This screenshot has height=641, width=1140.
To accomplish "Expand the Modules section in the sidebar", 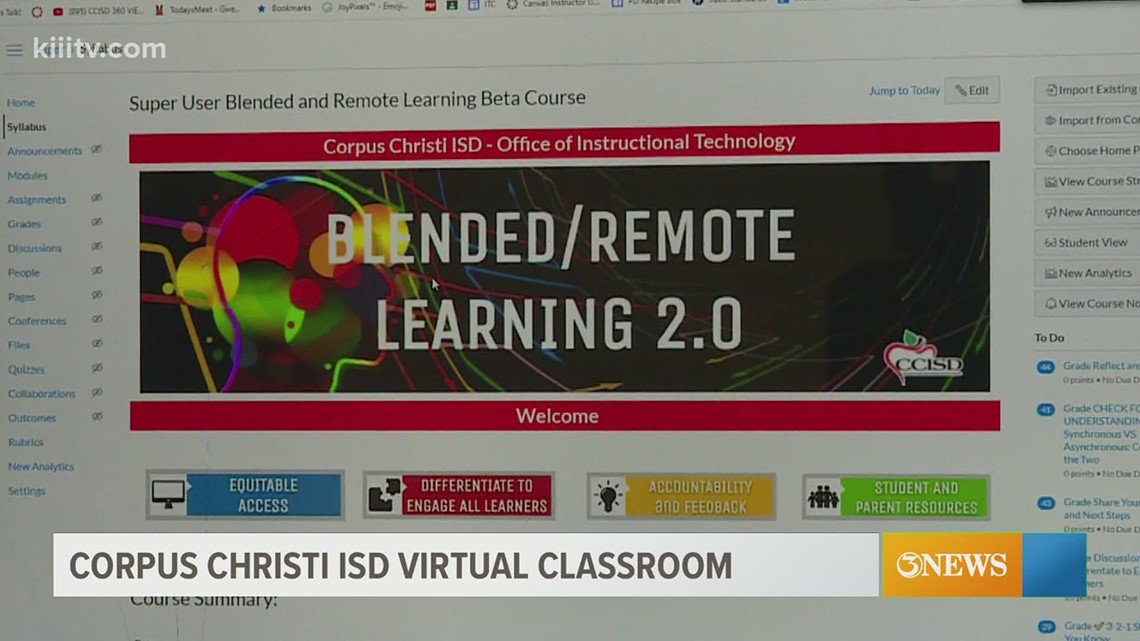I will (x=26, y=175).
